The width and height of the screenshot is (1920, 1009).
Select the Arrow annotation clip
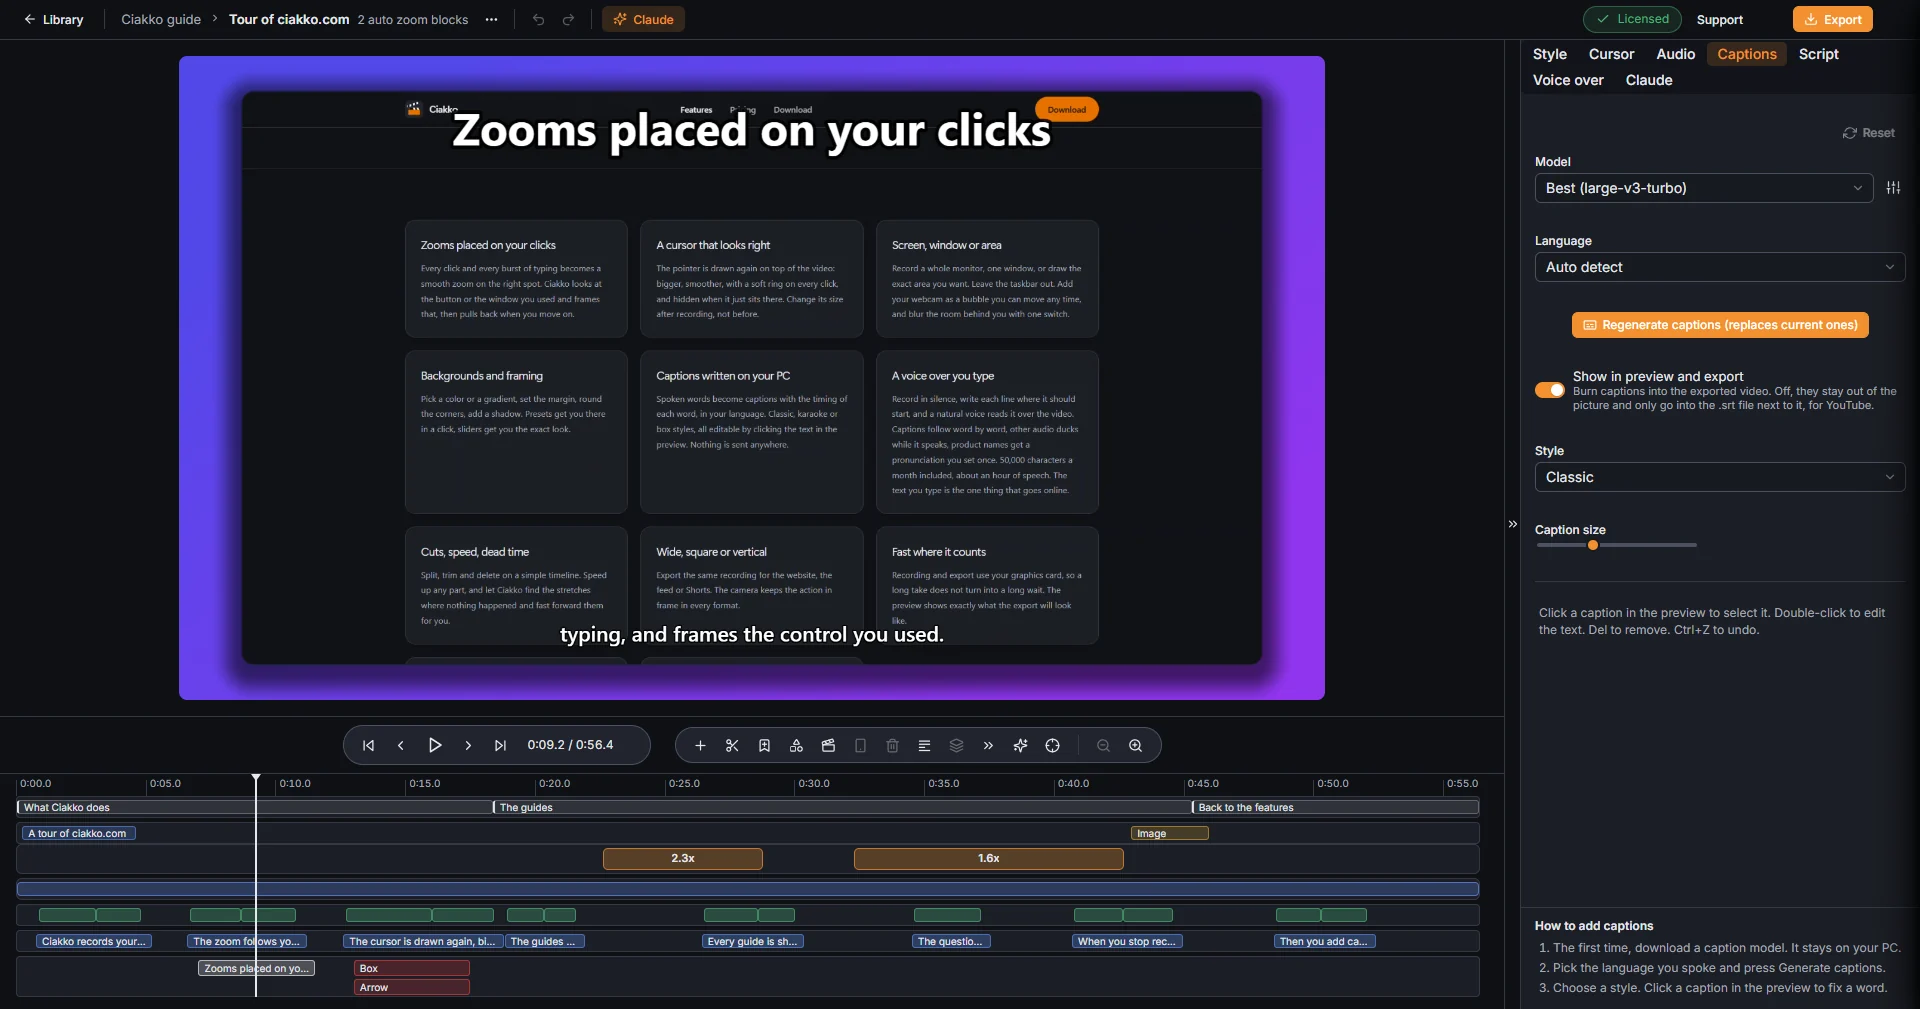pyautogui.click(x=412, y=987)
